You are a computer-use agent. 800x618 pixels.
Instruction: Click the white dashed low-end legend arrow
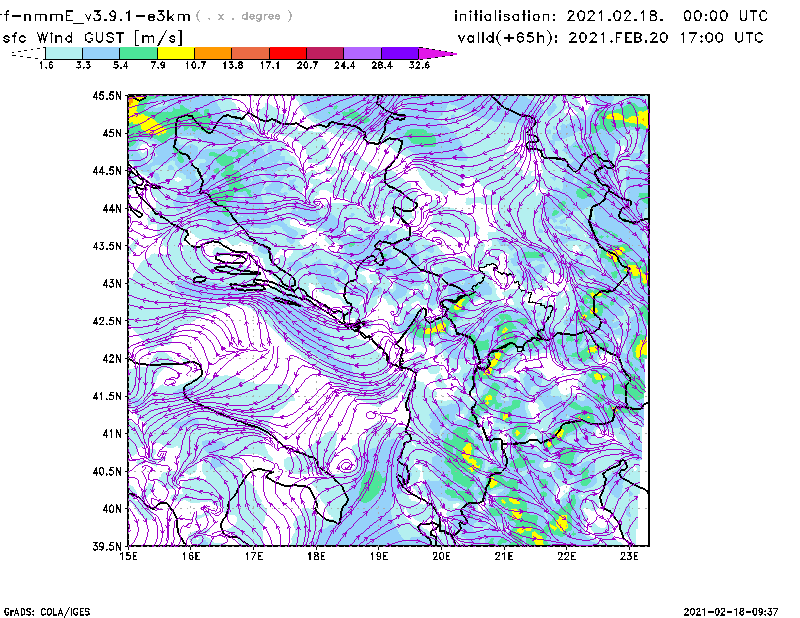[x=28, y=53]
